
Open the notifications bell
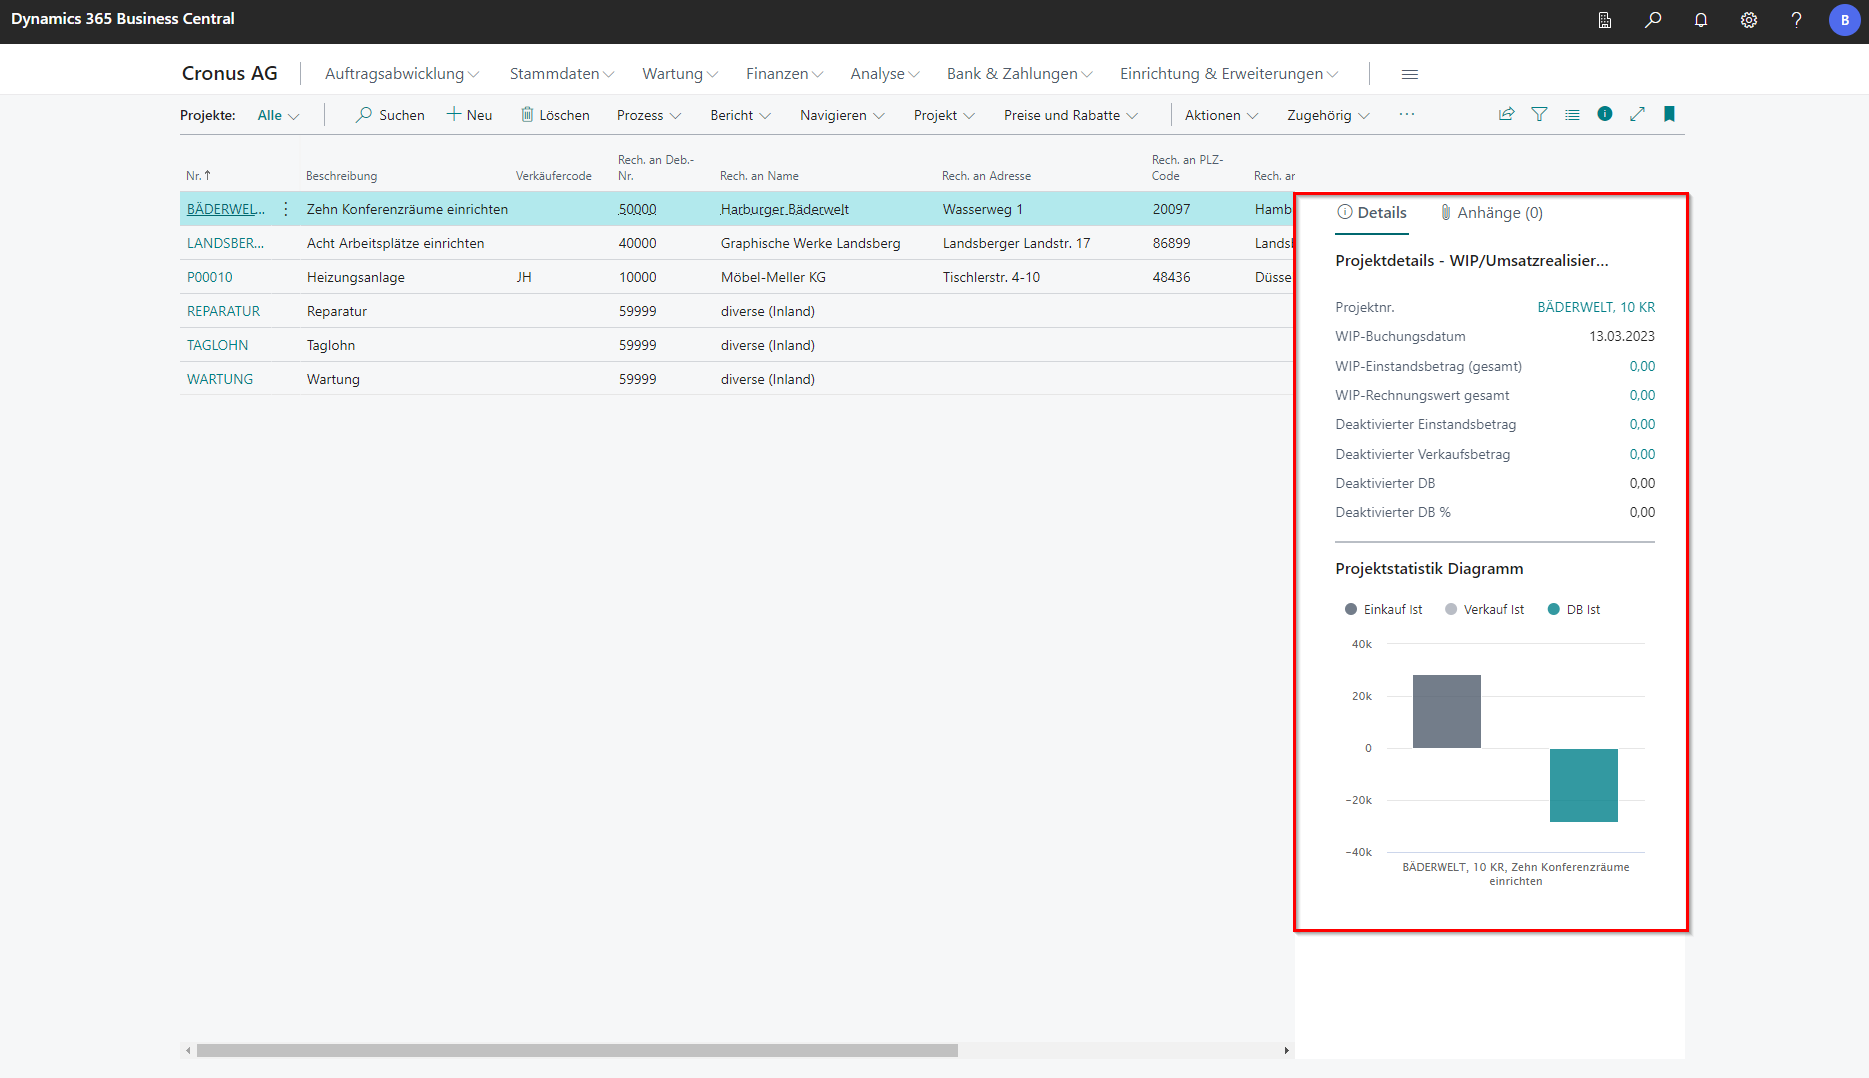1700,20
